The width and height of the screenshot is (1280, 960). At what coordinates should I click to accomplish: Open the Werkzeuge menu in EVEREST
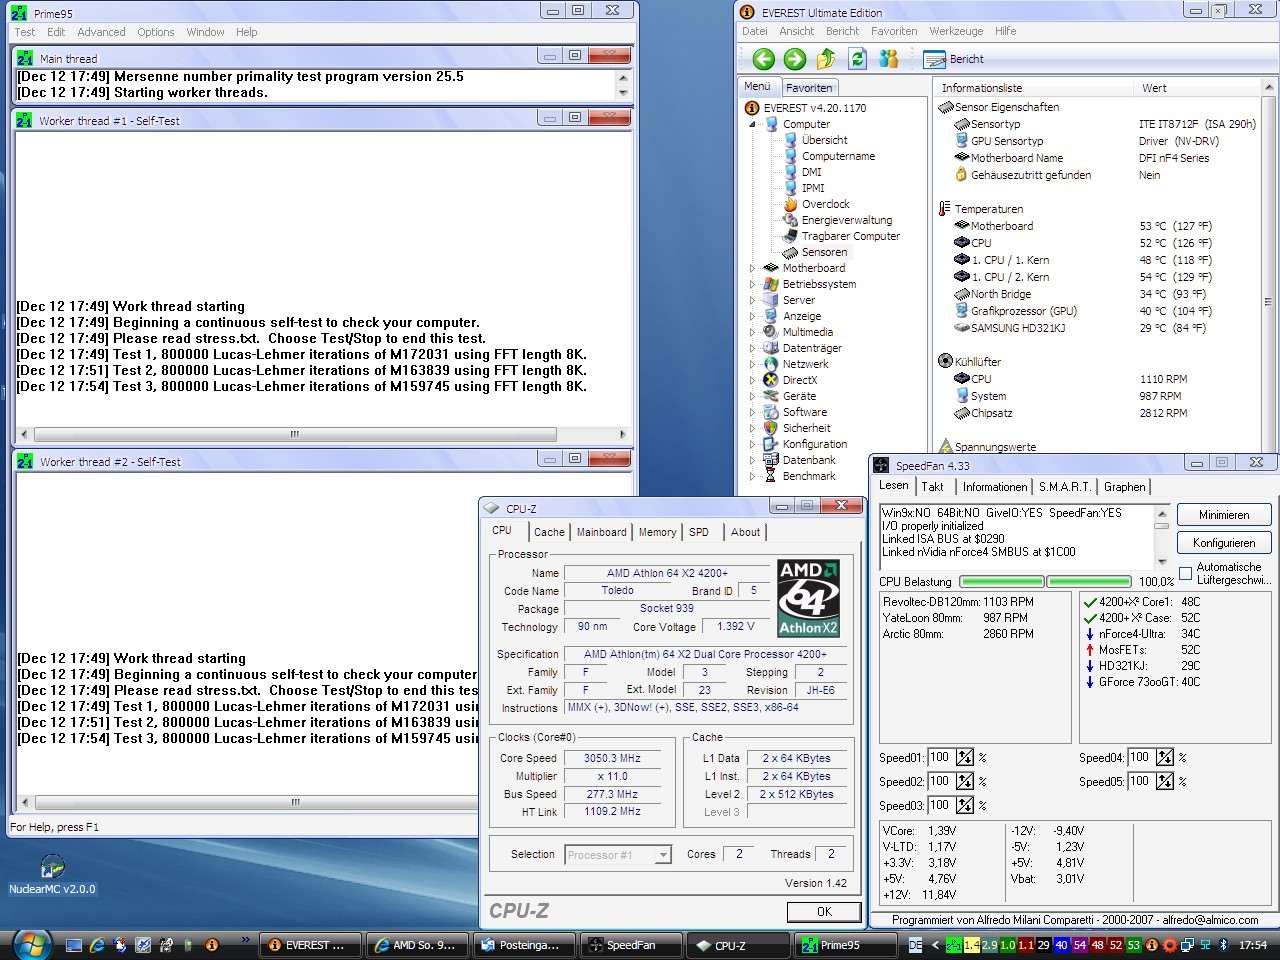click(x=956, y=31)
